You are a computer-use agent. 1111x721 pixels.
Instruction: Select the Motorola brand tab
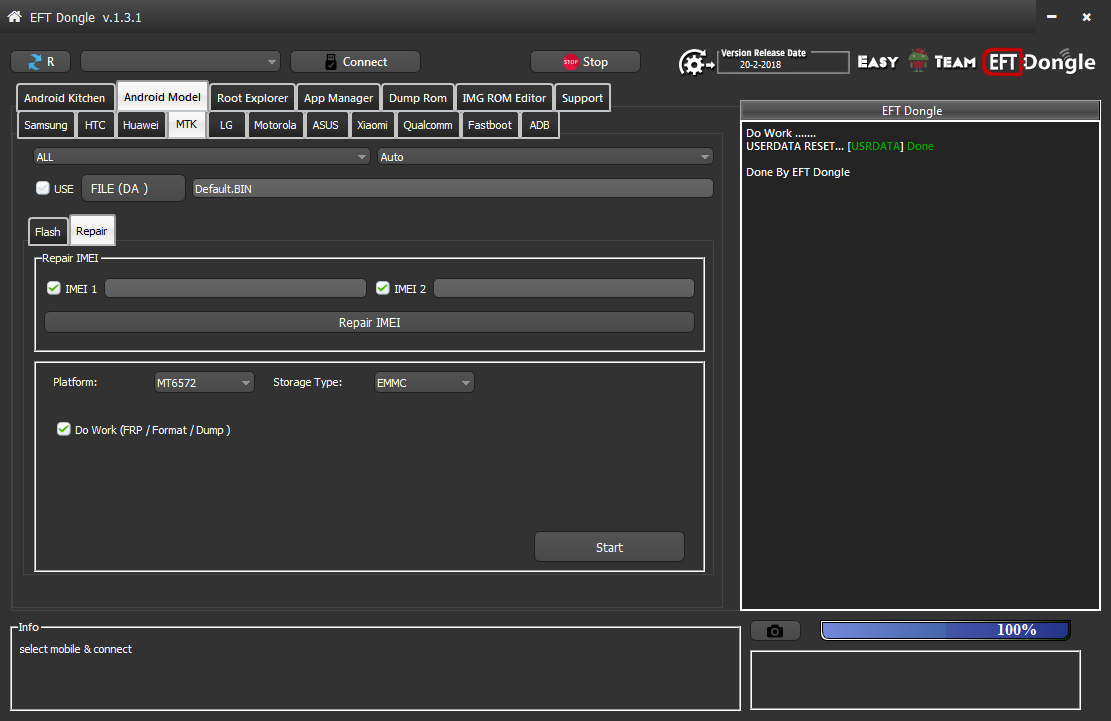(x=275, y=125)
